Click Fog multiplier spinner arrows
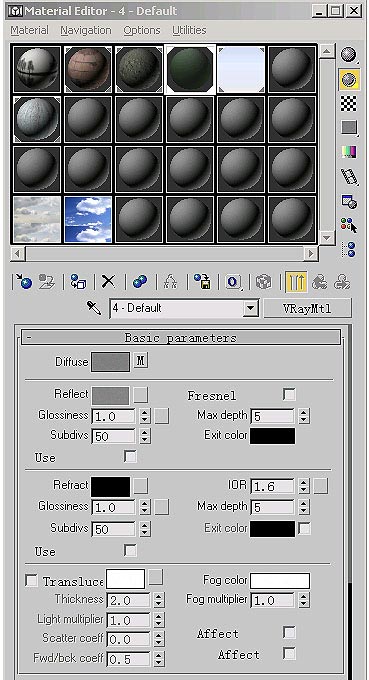The width and height of the screenshot is (369, 680). click(304, 601)
